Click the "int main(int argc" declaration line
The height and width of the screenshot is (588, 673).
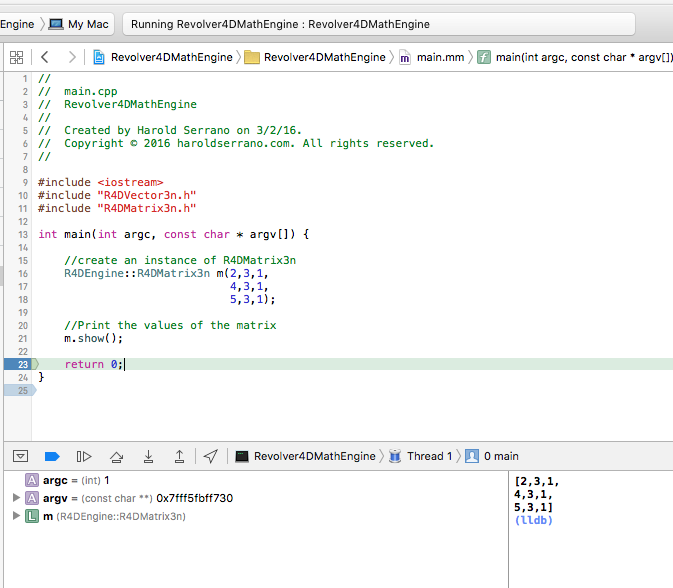[173, 234]
